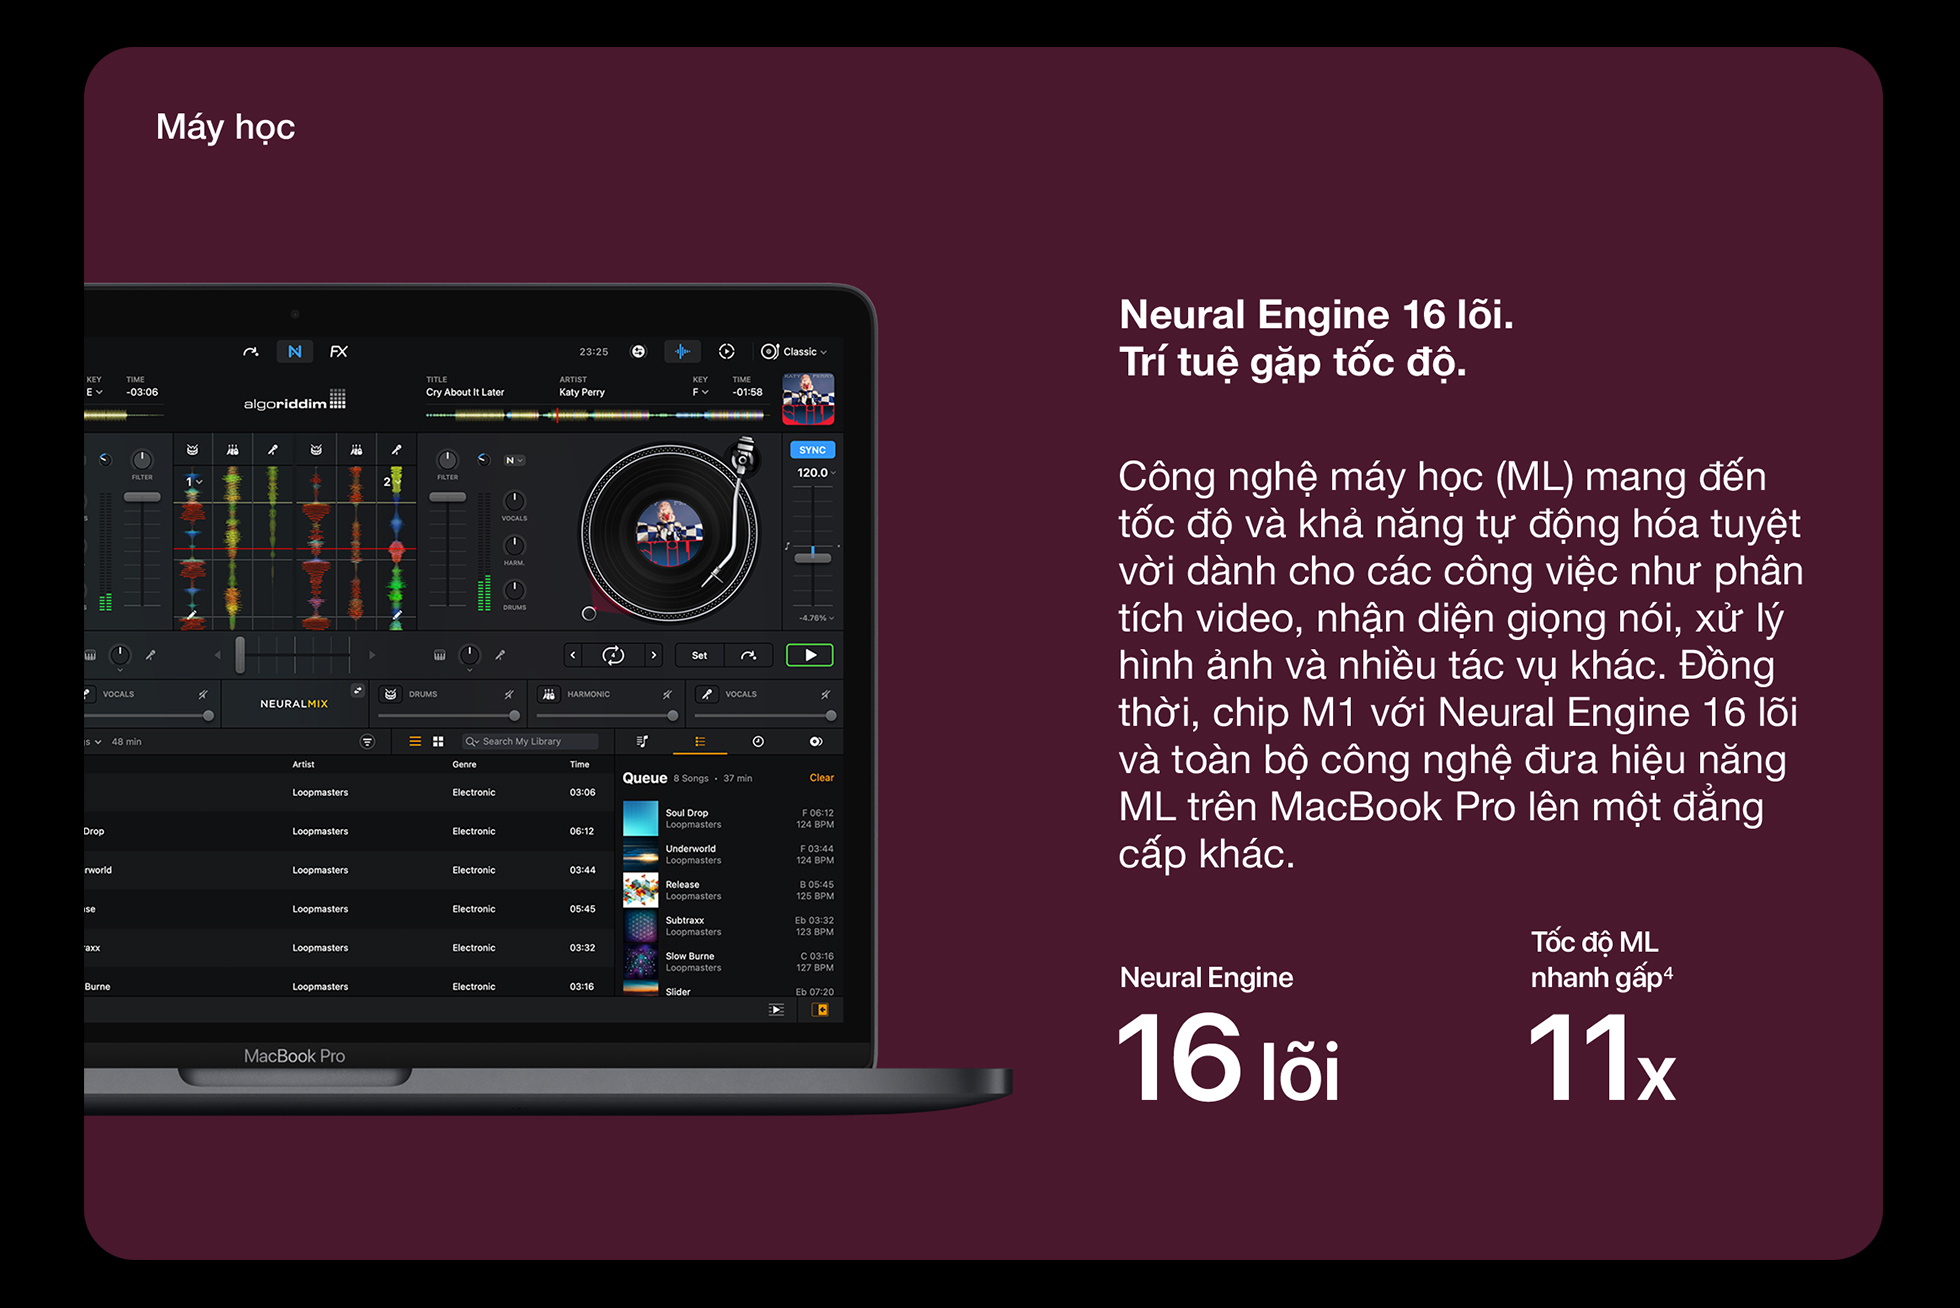Toggle the grid view list icon
The image size is (1960, 1308).
point(439,743)
